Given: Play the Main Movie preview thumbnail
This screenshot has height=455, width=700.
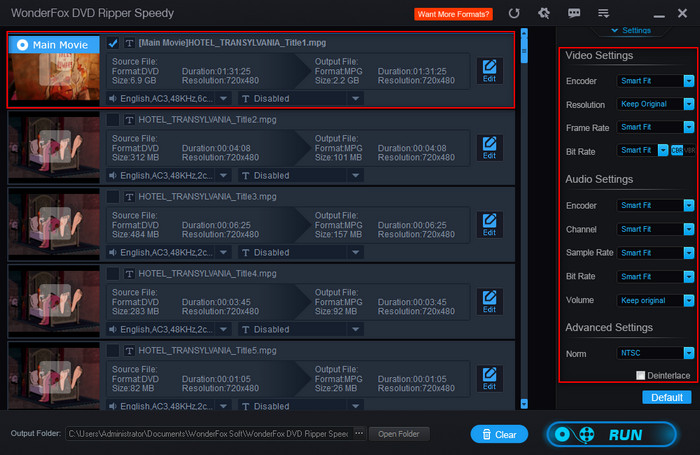Looking at the screenshot, I should pyautogui.click(x=54, y=70).
